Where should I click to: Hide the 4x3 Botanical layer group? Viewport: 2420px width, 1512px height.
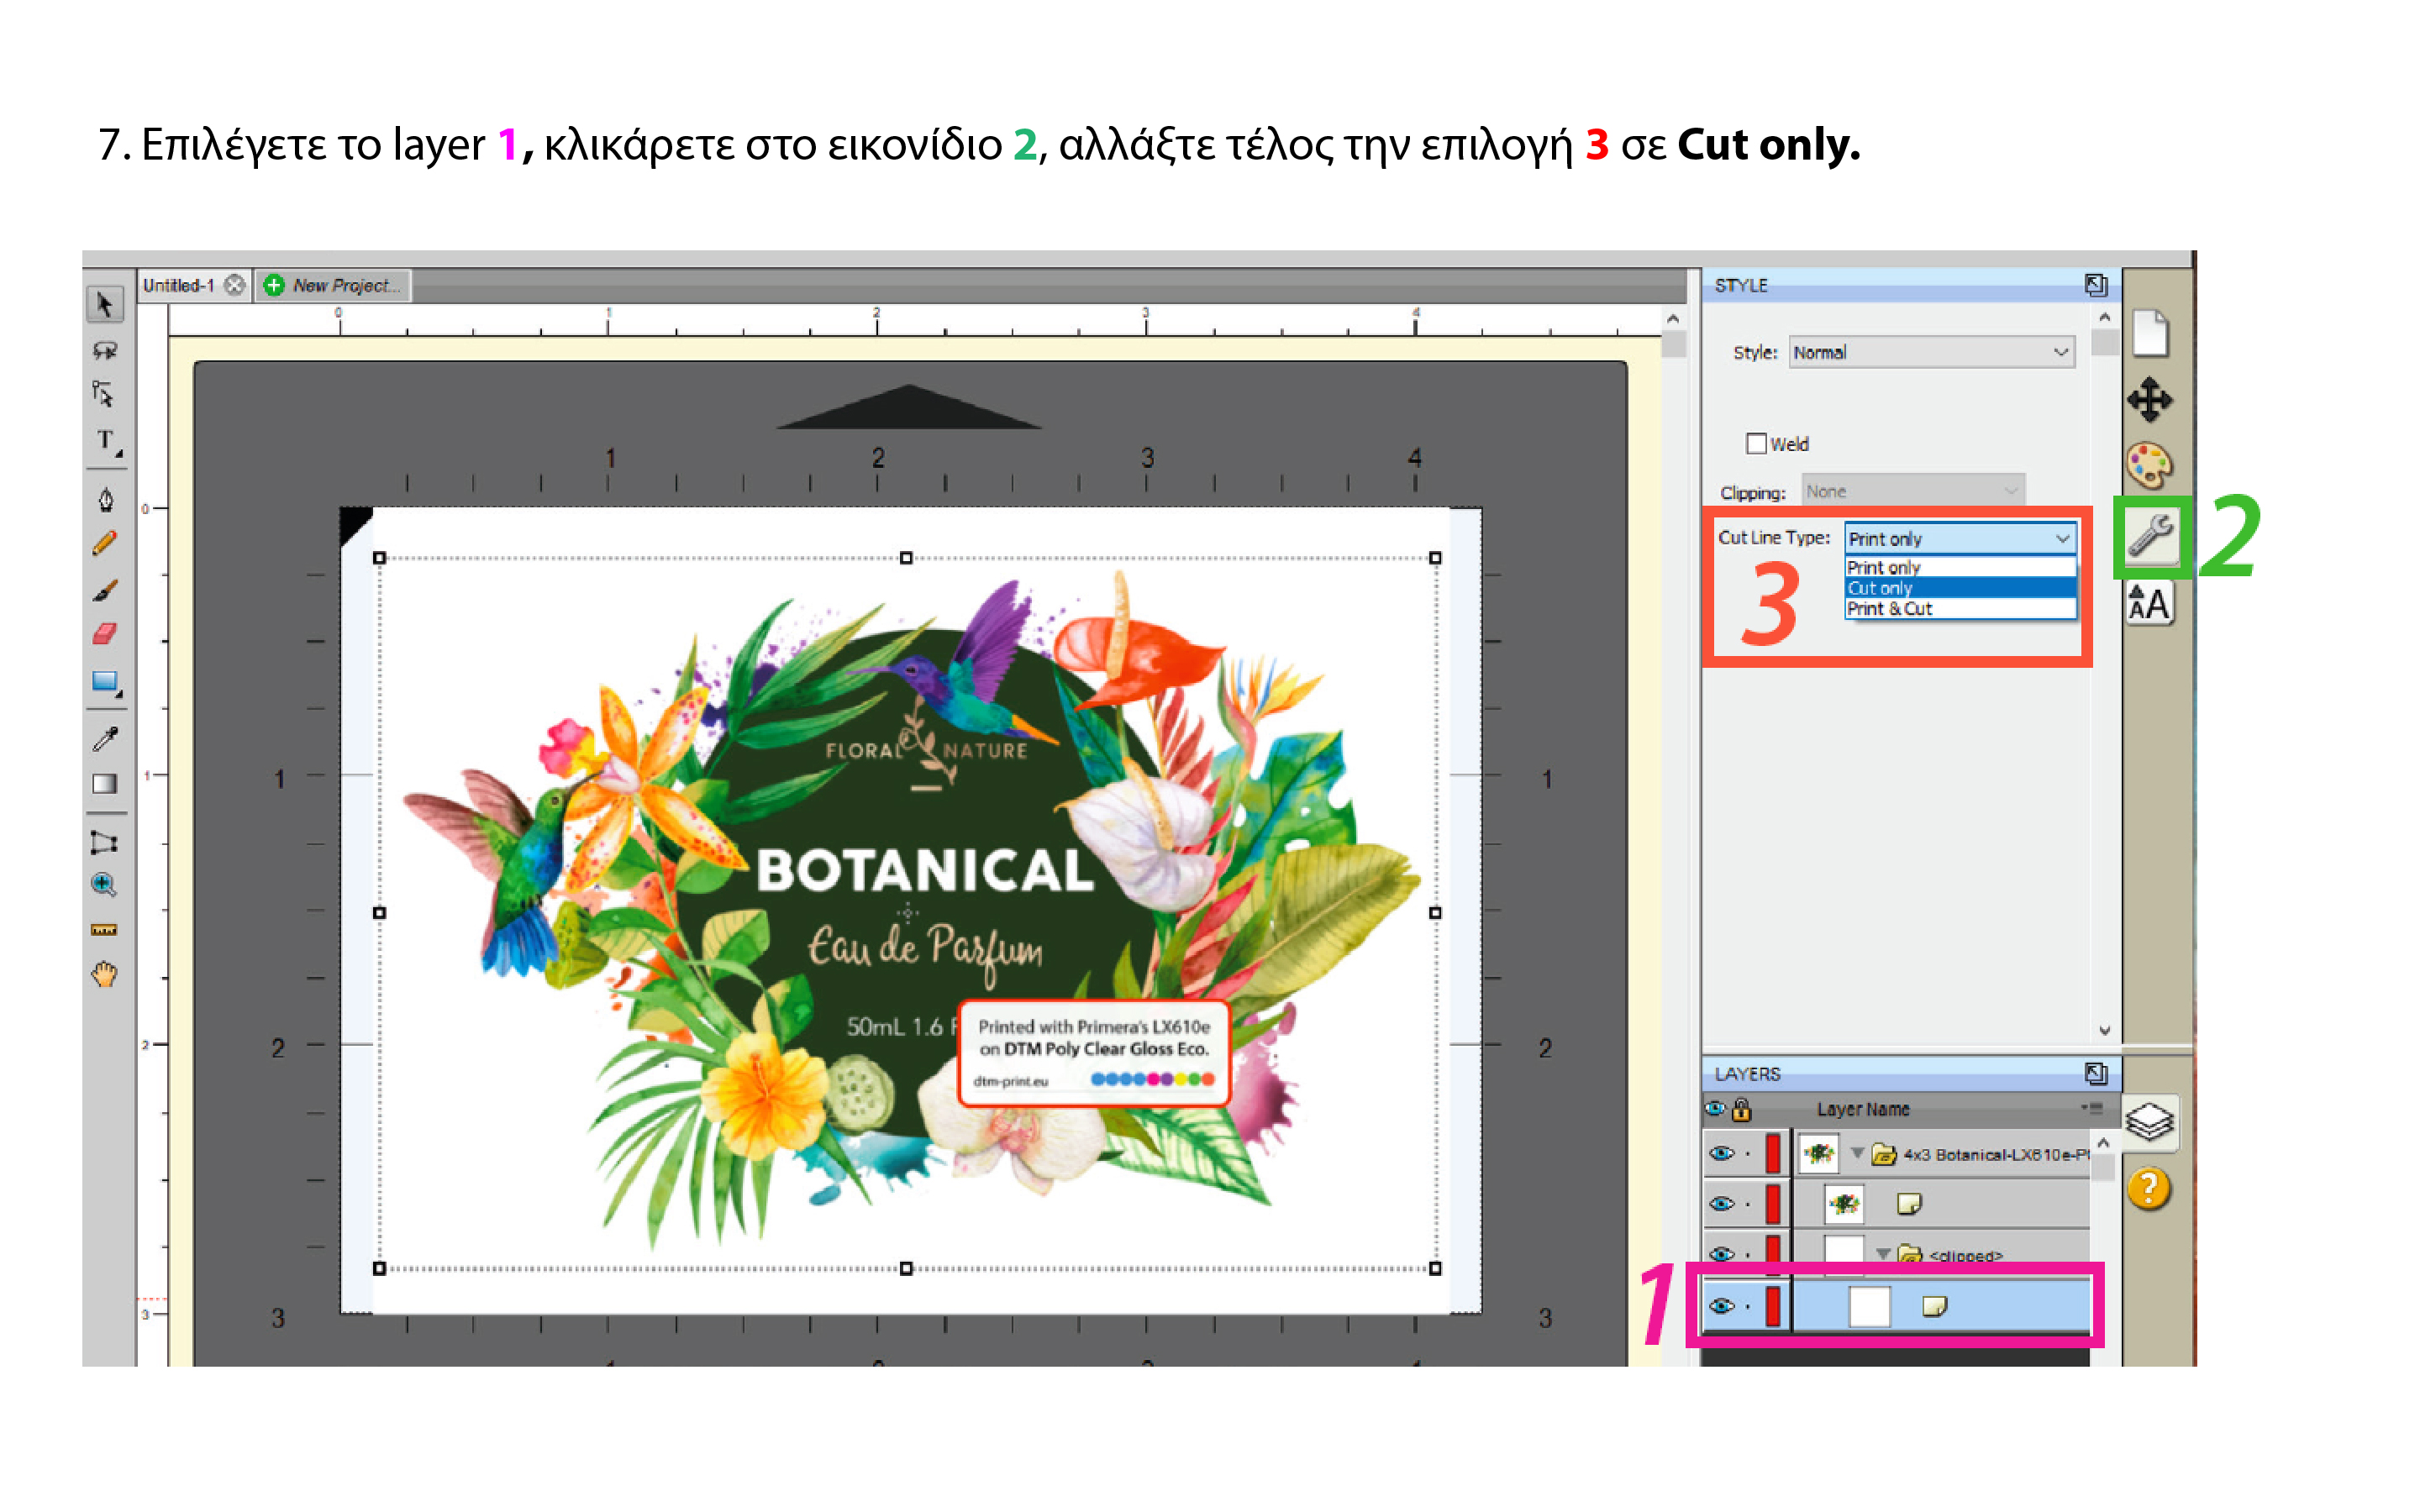1721,1153
